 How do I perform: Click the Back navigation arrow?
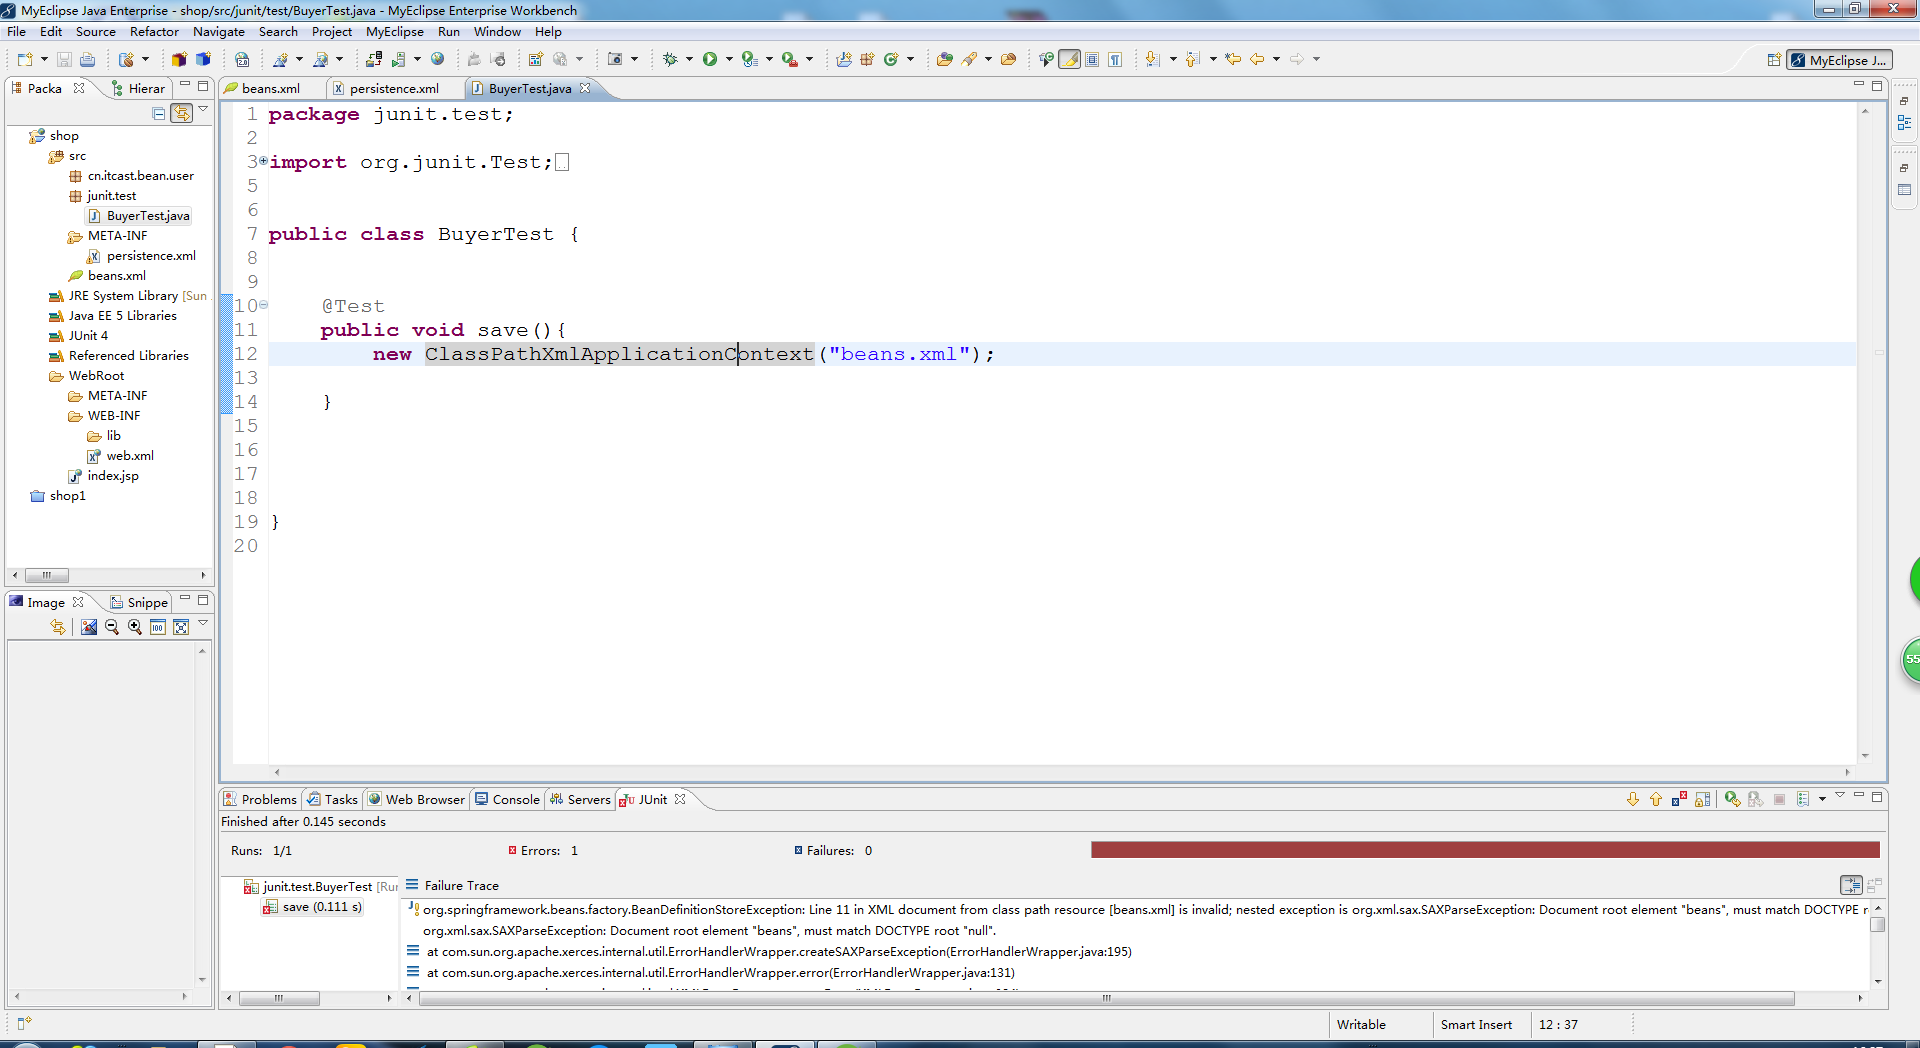click(1257, 59)
